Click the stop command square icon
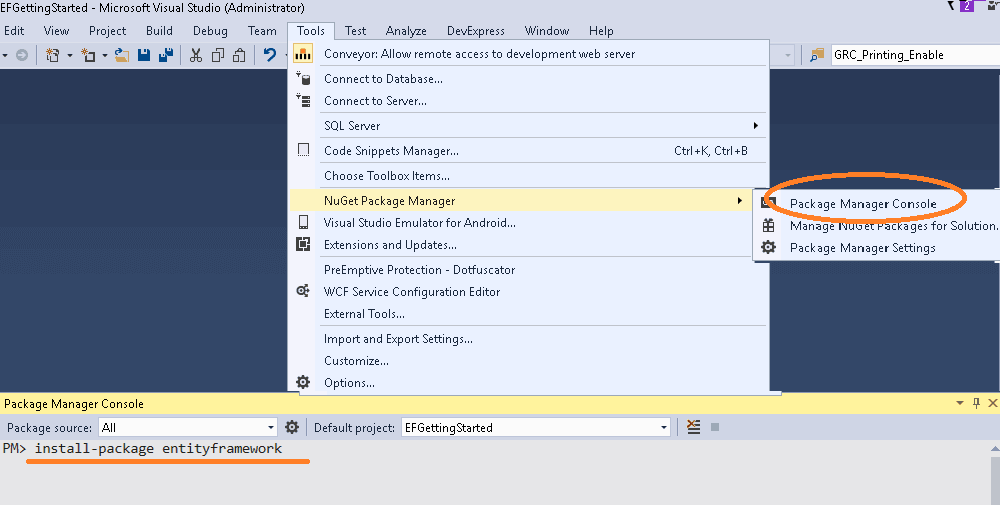Viewport: 1000px width, 505px height. [x=715, y=427]
